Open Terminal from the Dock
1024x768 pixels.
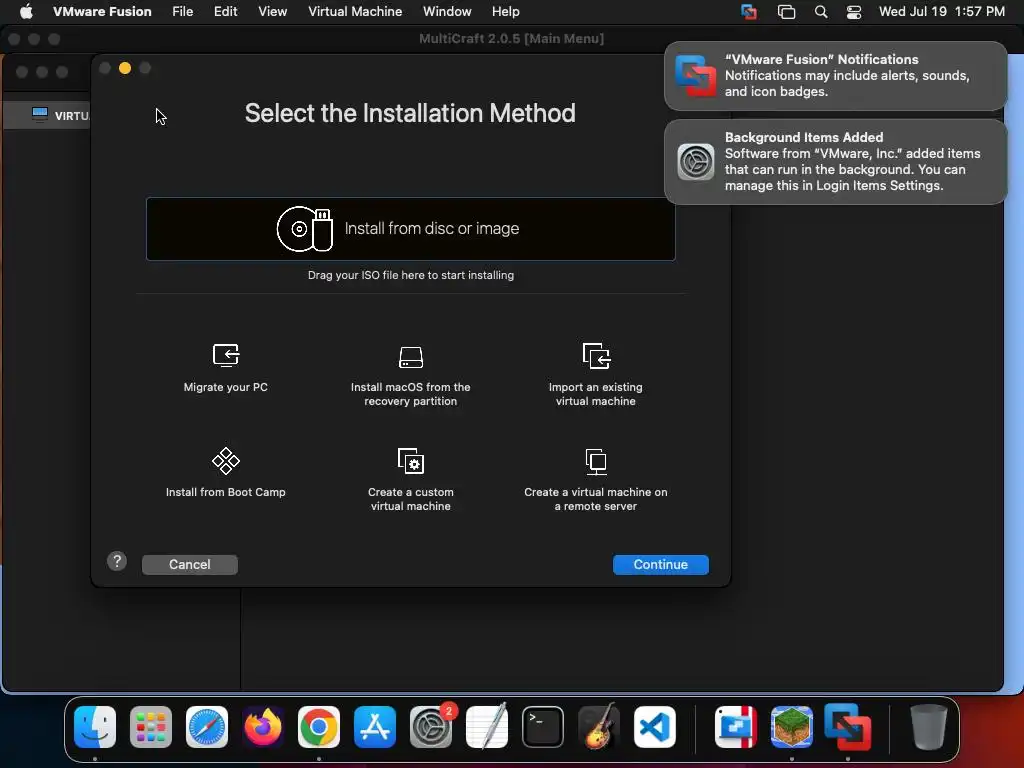click(x=543, y=726)
